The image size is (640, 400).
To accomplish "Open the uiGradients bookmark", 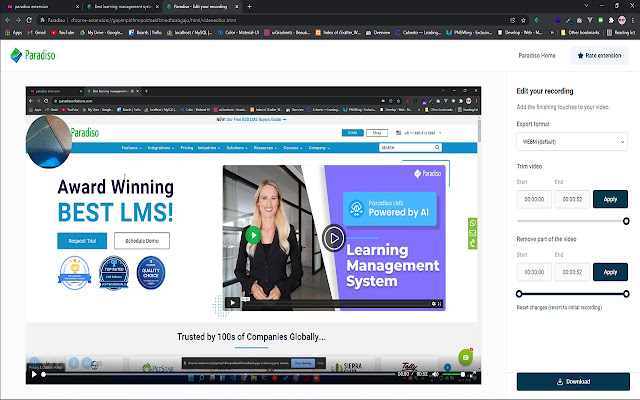I will point(287,32).
